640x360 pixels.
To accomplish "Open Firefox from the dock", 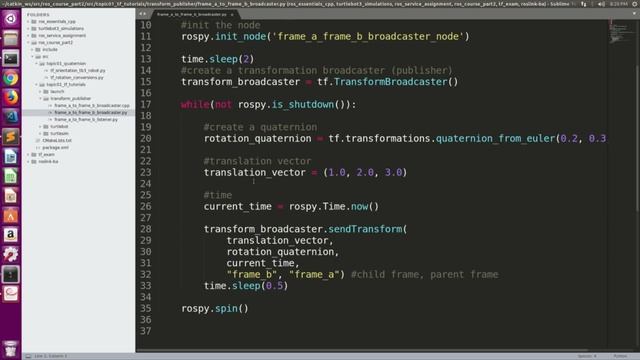I will [11, 98].
